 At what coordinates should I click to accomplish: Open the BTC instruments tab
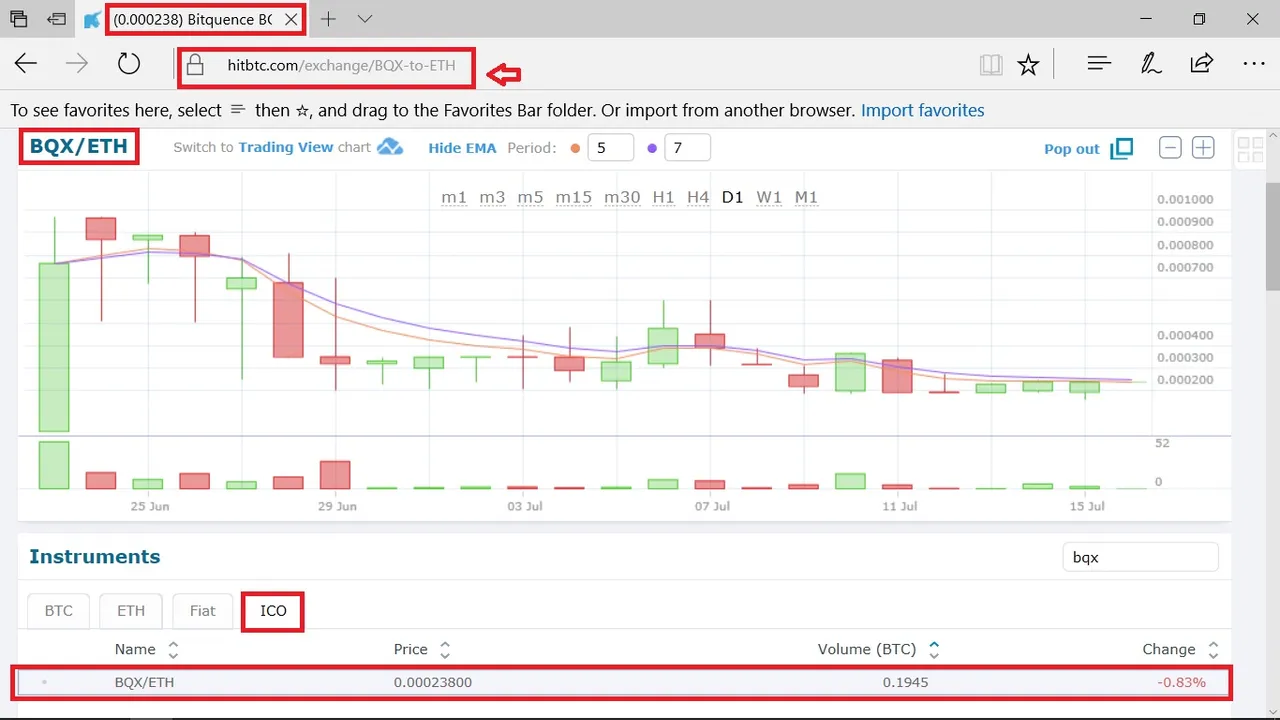pyautogui.click(x=59, y=611)
